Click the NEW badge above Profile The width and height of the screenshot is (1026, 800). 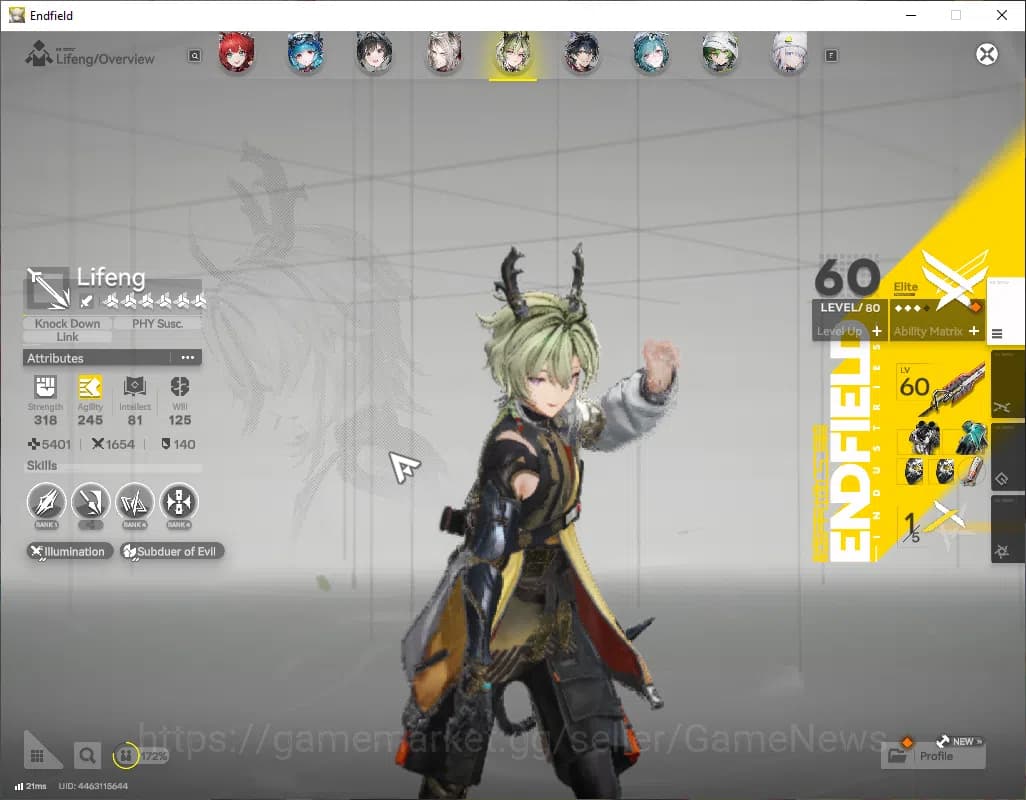pos(961,741)
